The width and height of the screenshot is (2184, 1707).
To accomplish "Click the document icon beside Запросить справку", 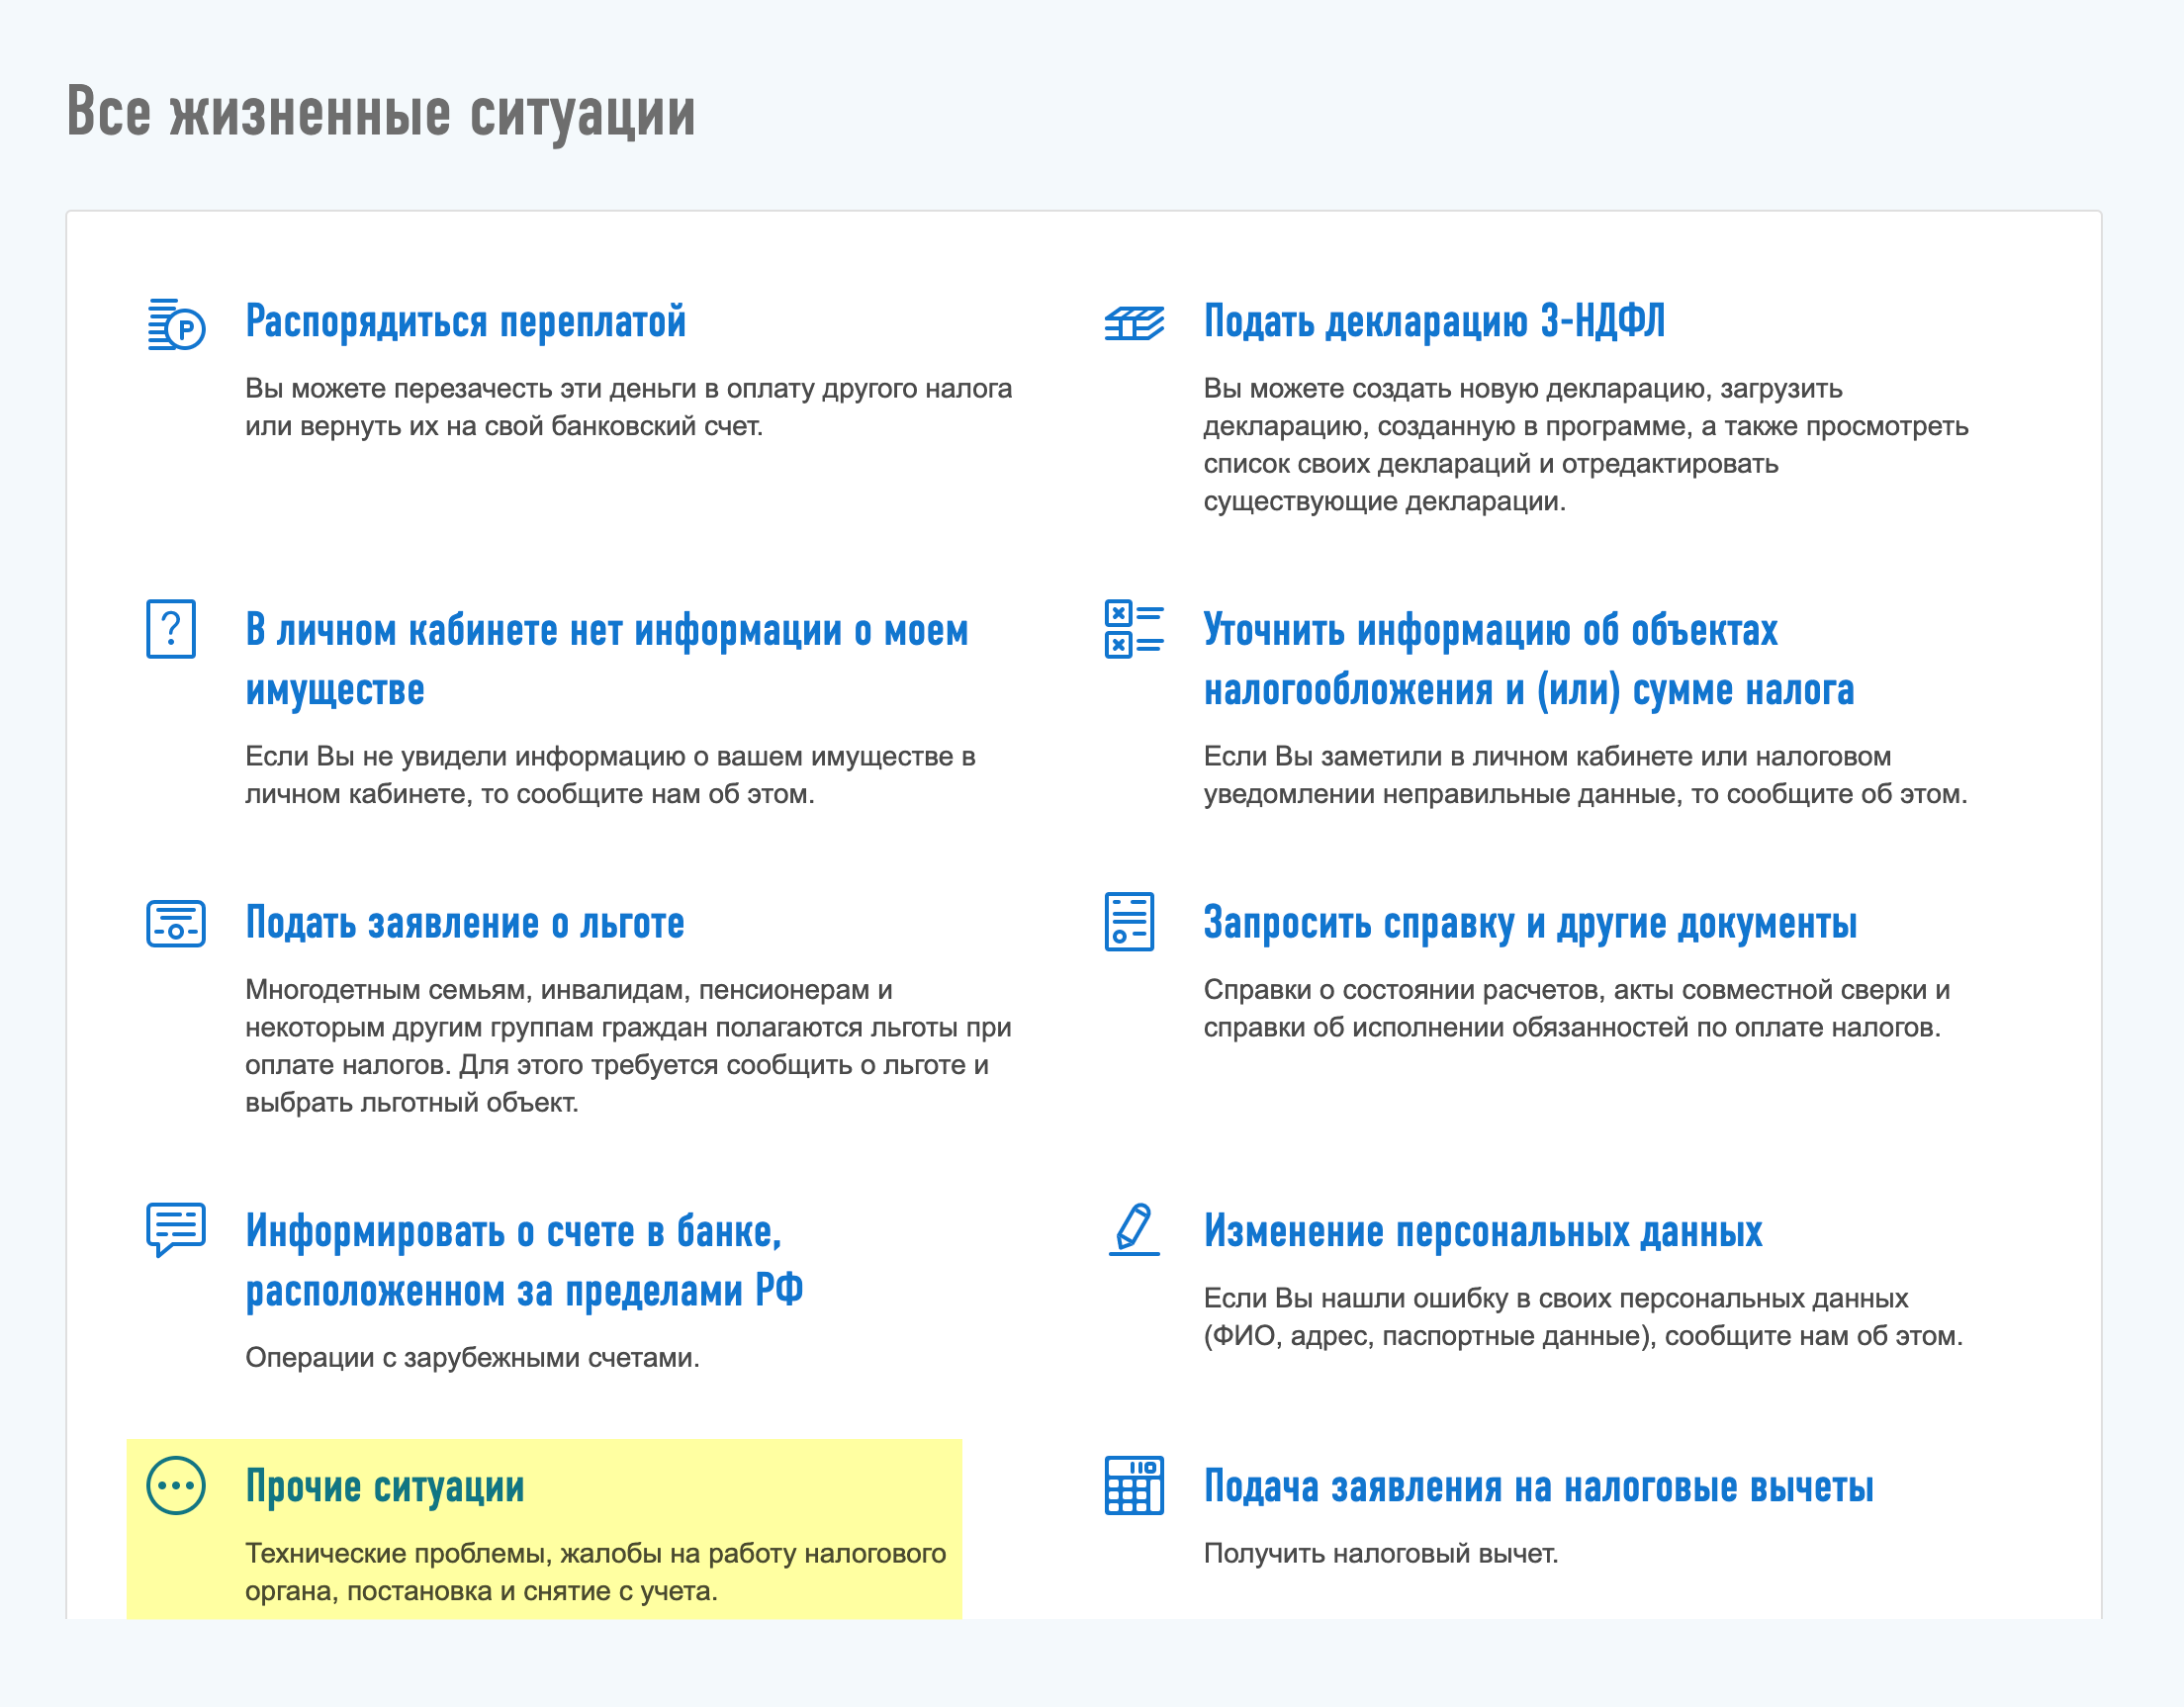I will click(1129, 922).
